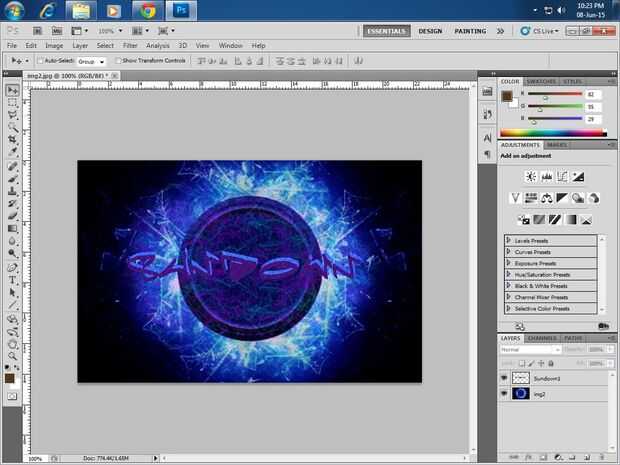Add a Levels adjustment
This screenshot has width=620, height=465.
point(547,177)
